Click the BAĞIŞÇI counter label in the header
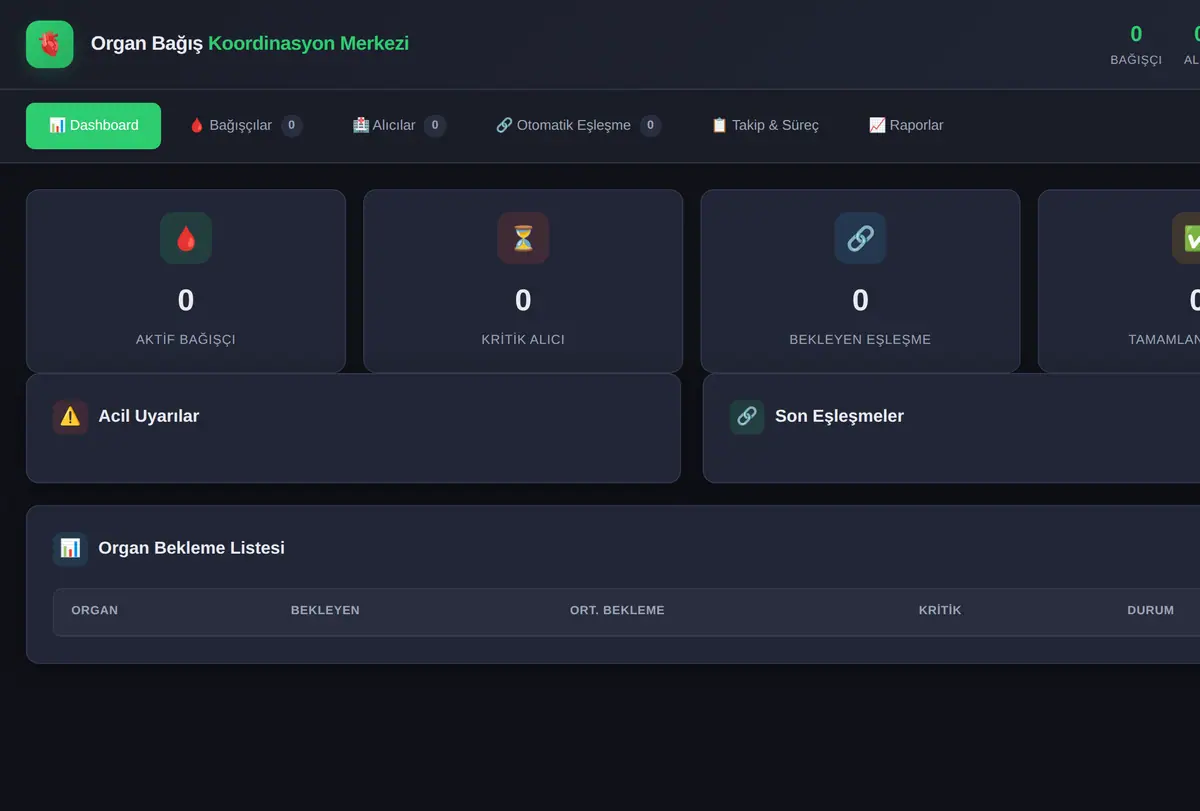 1136,60
